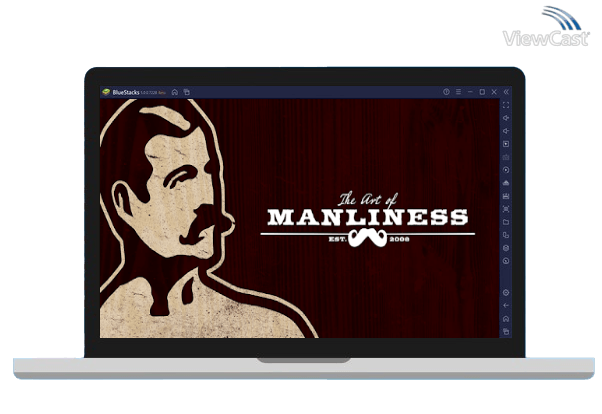Viewport: 602px width, 414px height.
Task: Open the help question-mark icon in title bar
Action: pyautogui.click(x=446, y=92)
